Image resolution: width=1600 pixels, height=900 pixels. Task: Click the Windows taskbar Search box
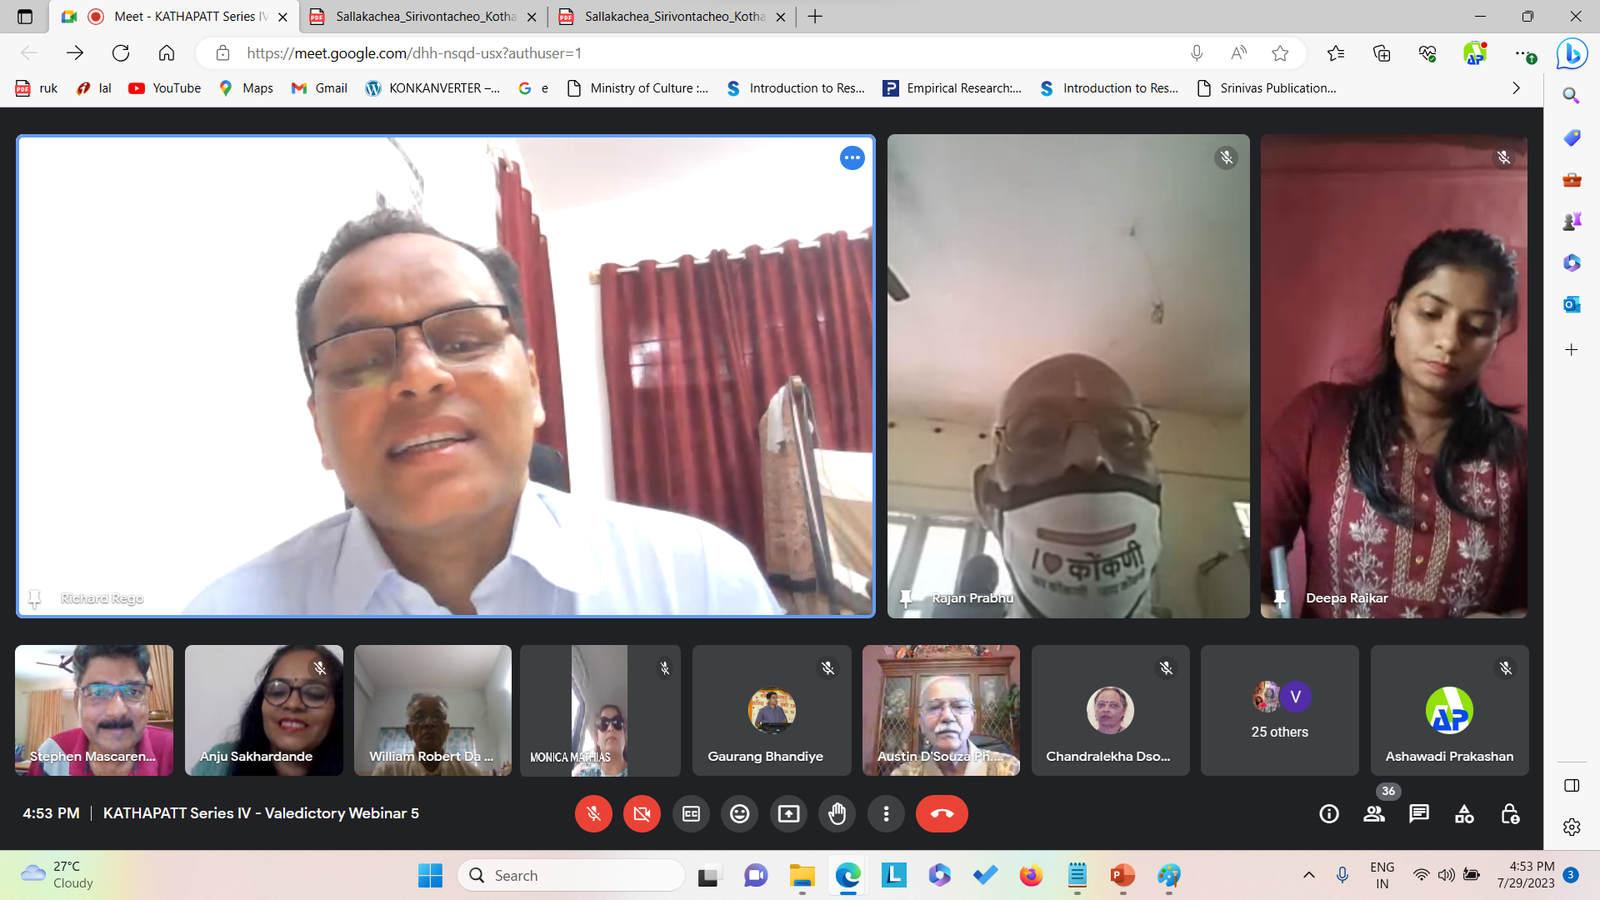point(571,875)
